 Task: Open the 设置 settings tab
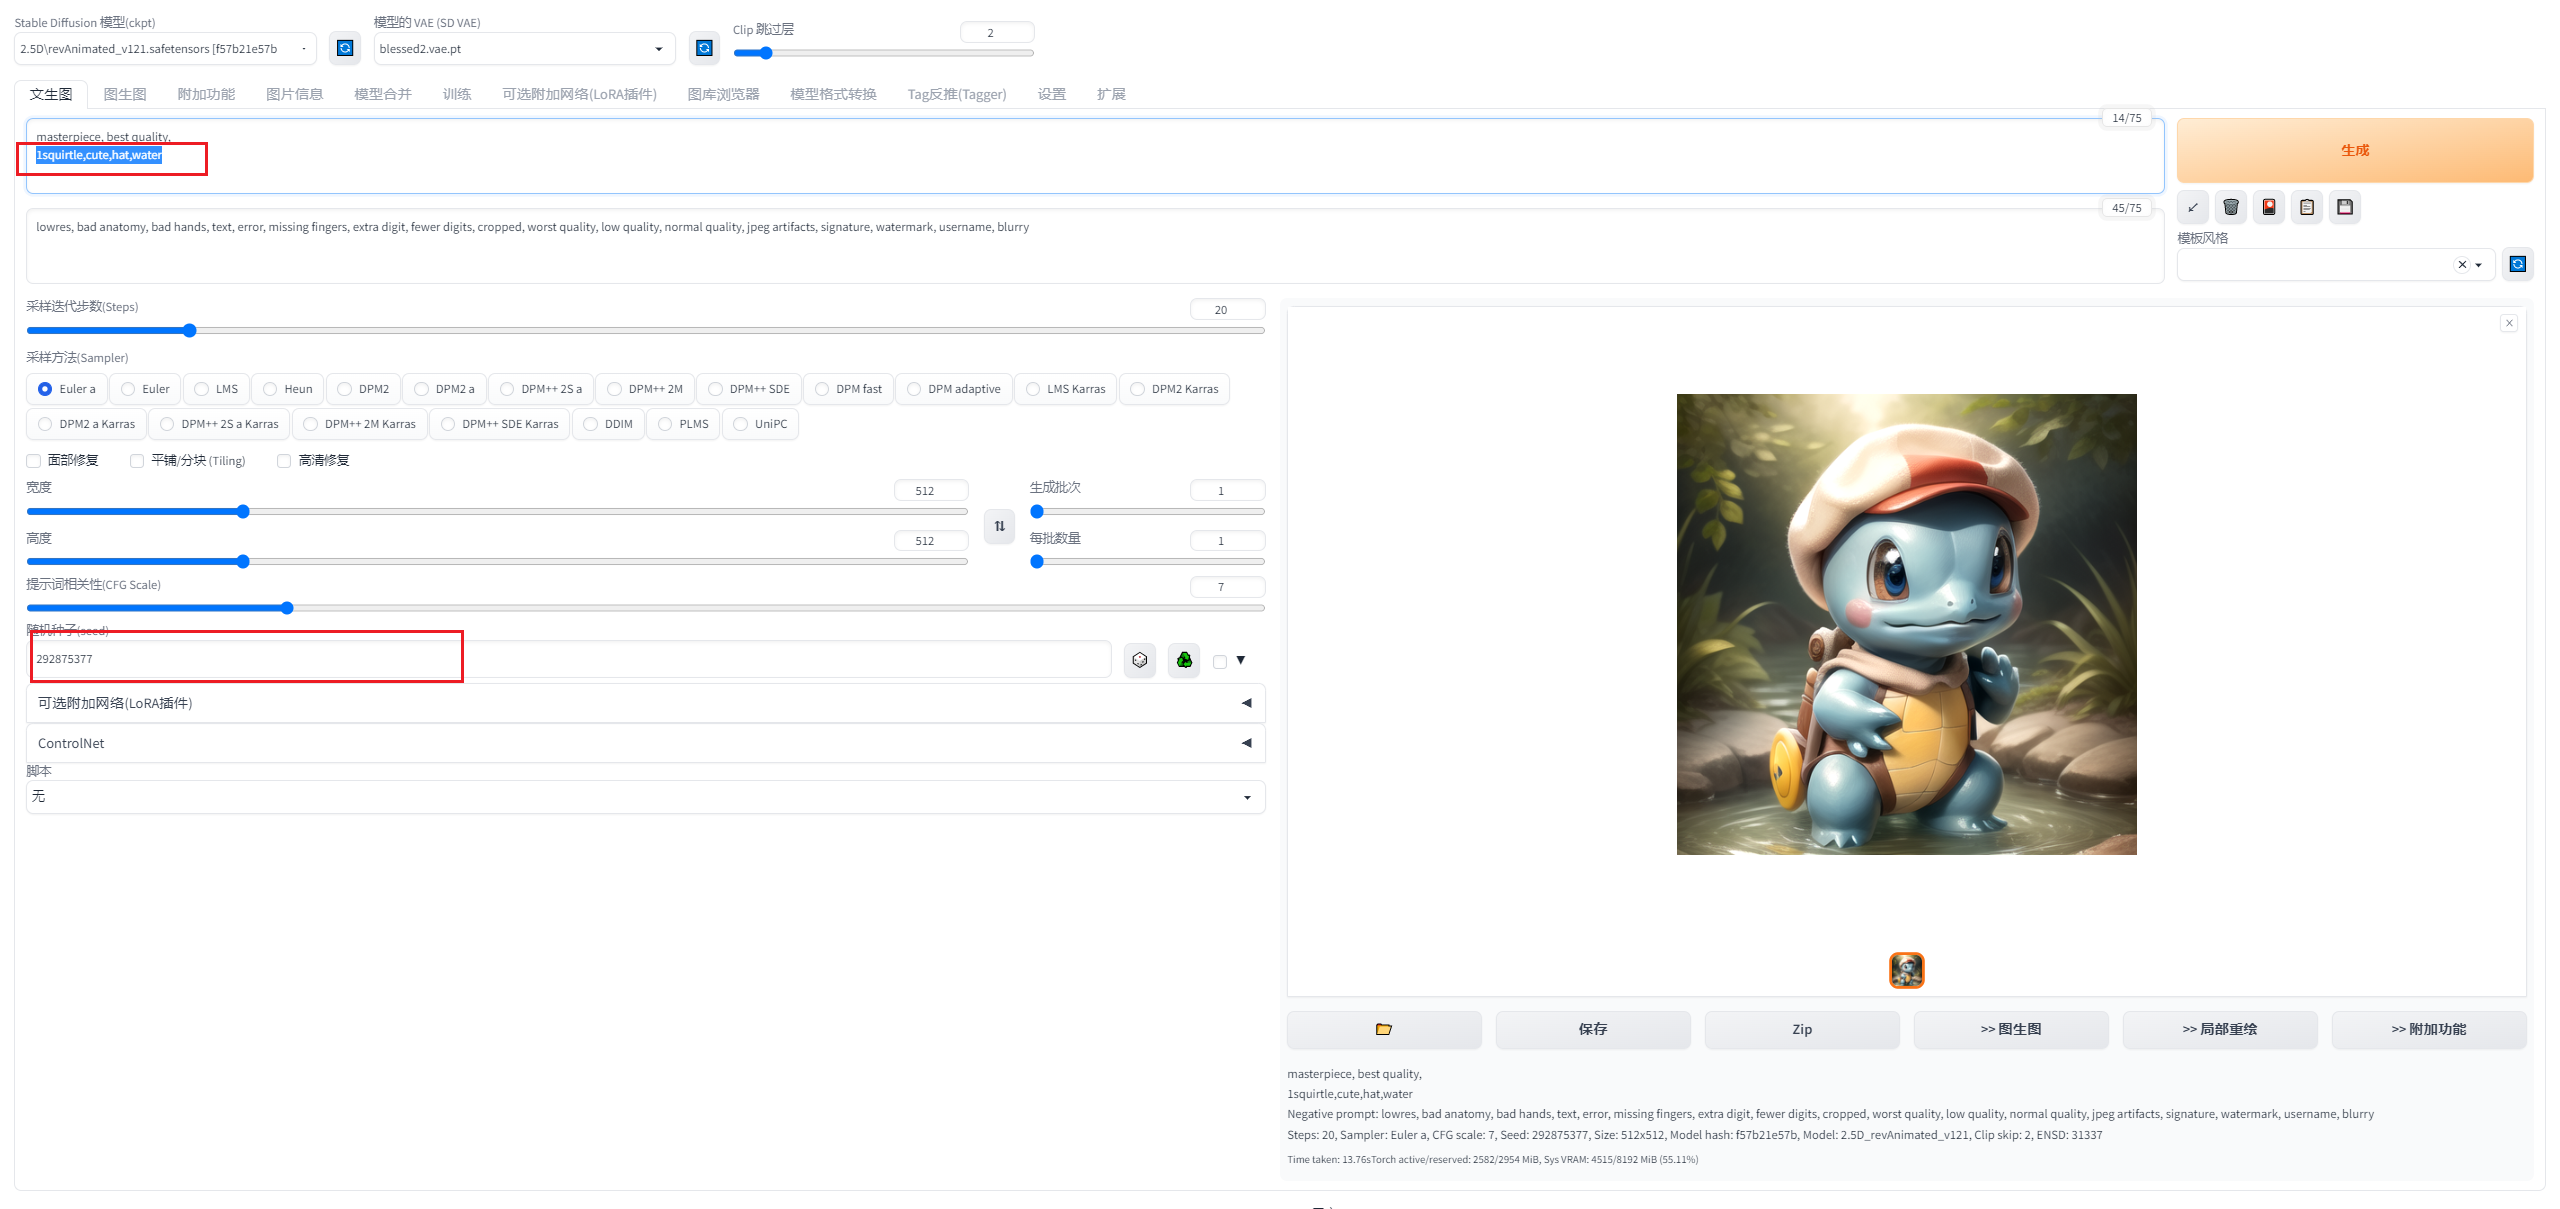coord(1051,94)
